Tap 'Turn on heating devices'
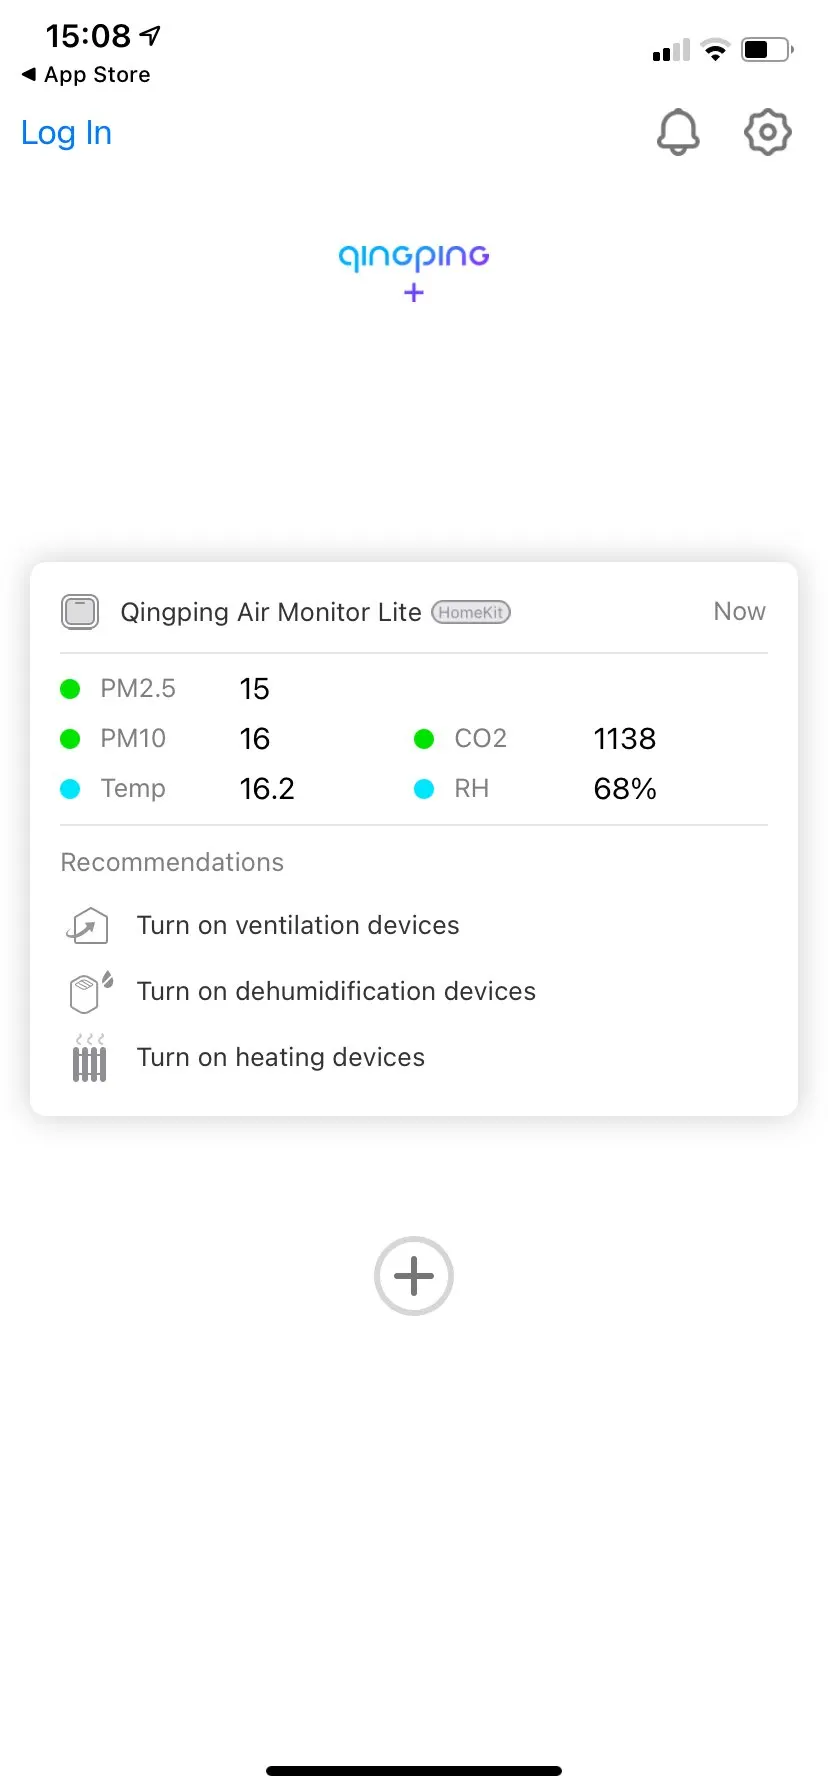Image resolution: width=828 pixels, height=1792 pixels. point(281,1057)
